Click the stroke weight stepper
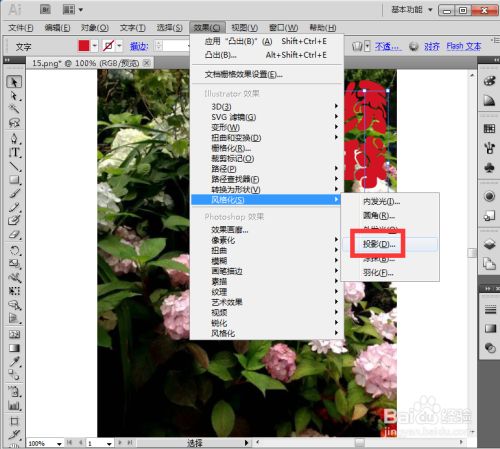The image size is (500, 449). click(159, 46)
